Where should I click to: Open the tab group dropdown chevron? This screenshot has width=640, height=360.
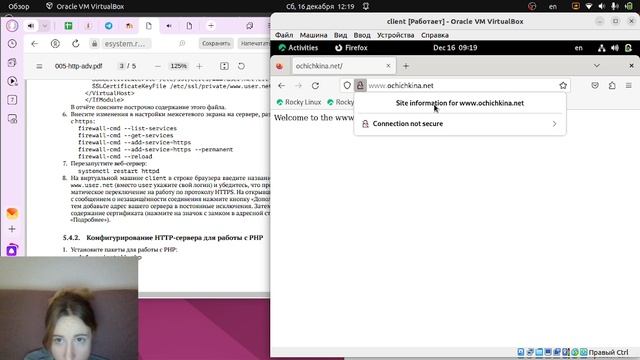(x=45, y=26)
